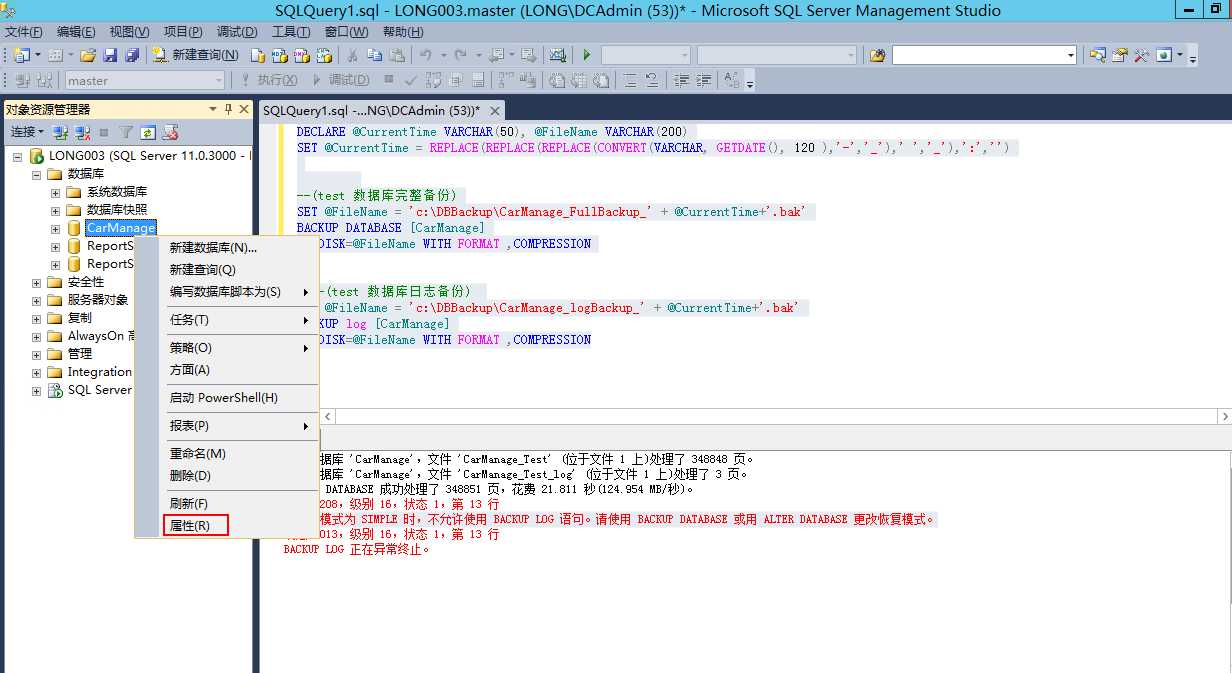Click the Object Explorer refresh icon
This screenshot has height=673, width=1232.
148,132
